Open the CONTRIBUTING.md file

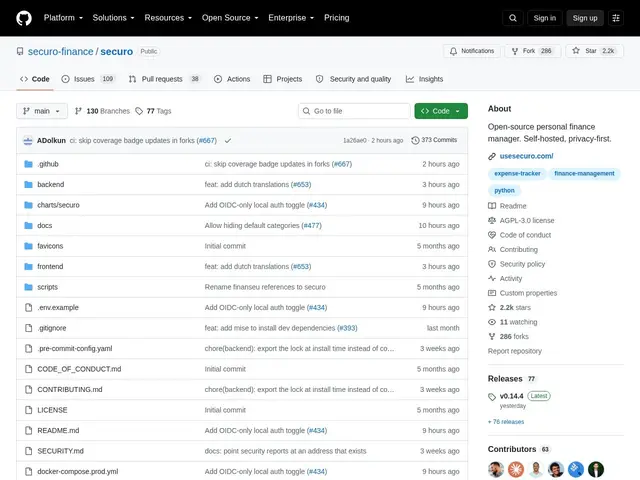[x=70, y=389]
